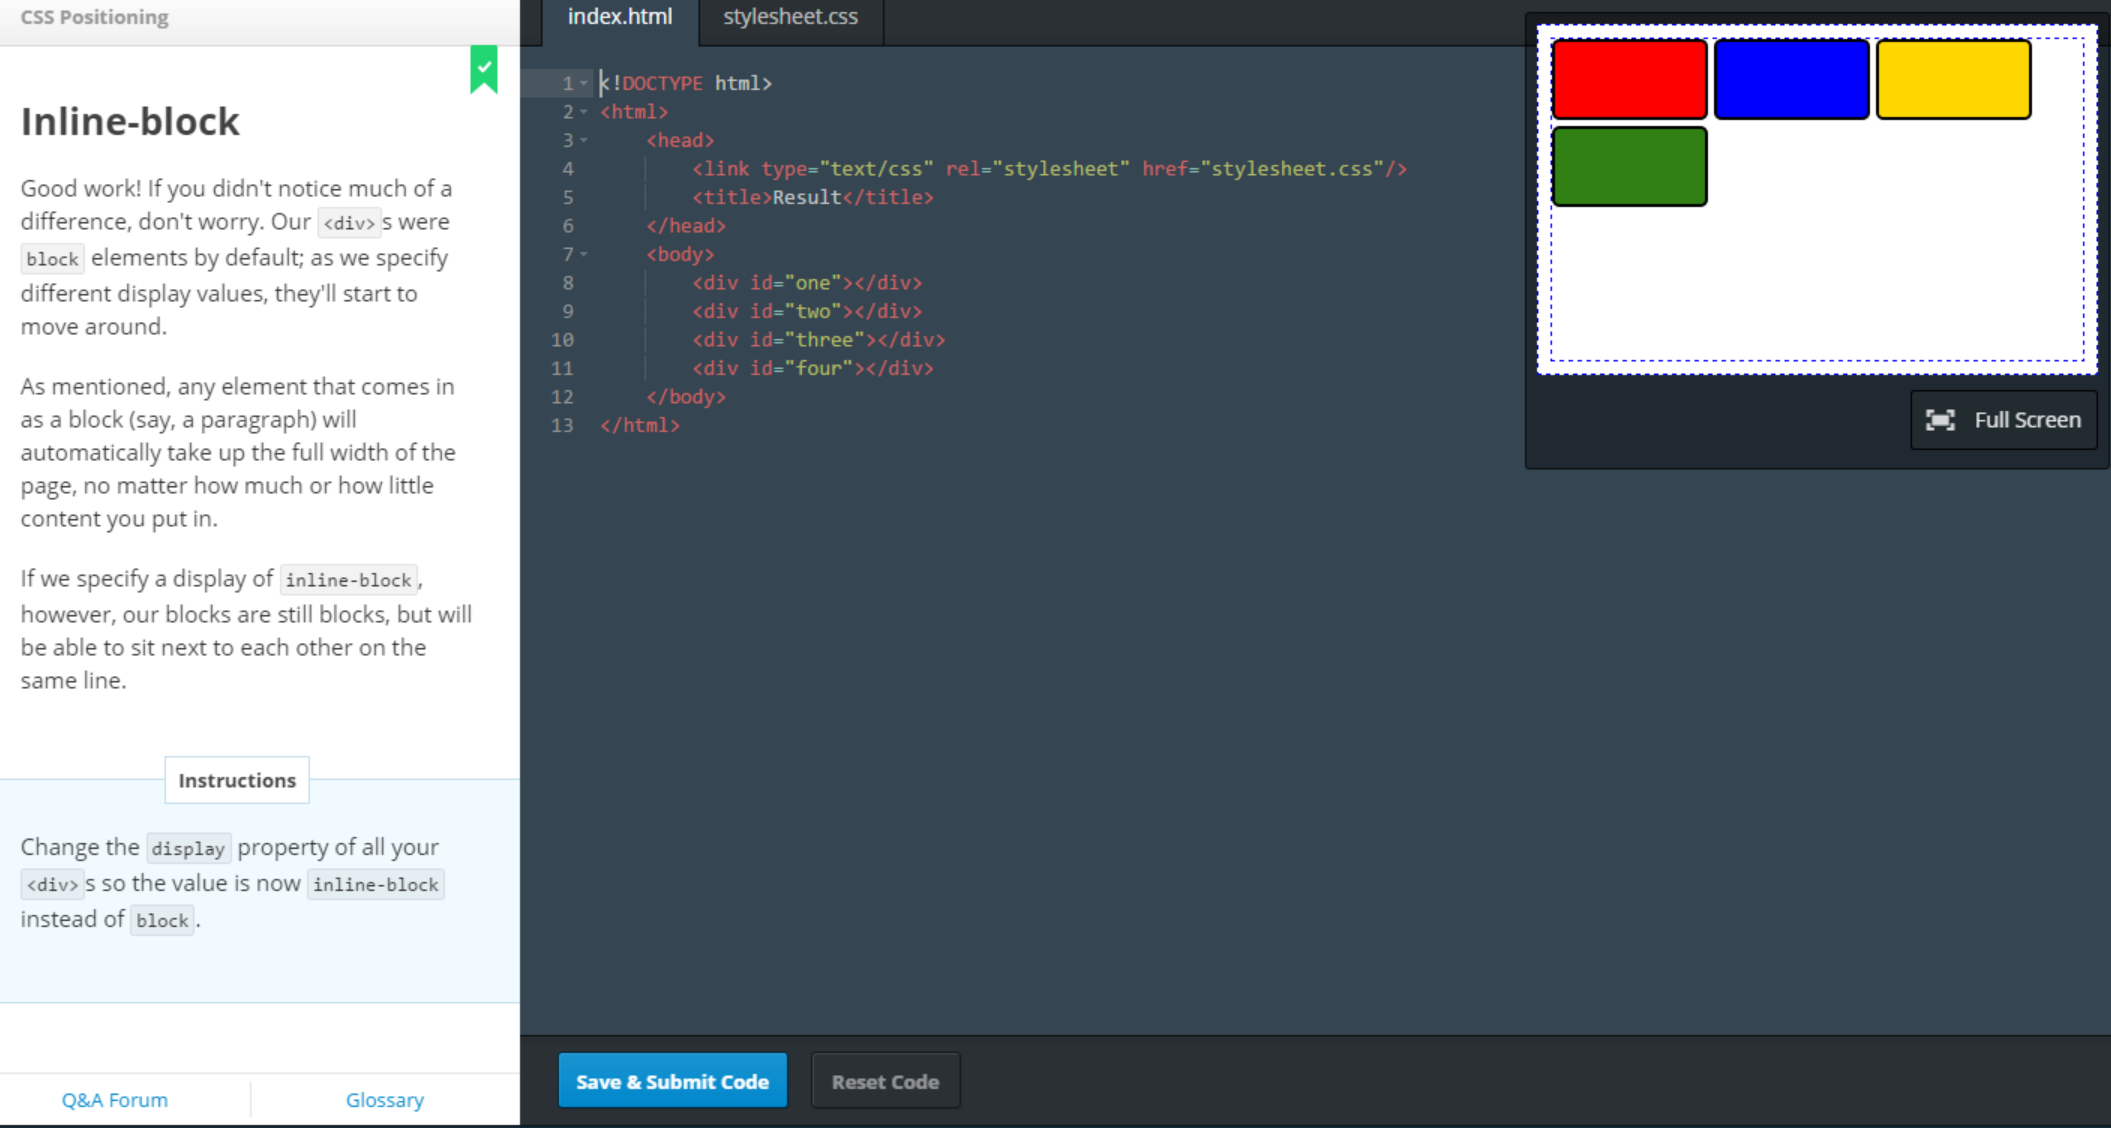This screenshot has width=2111, height=1128.
Task: Collapse the body tag fold arrow
Action: (584, 254)
